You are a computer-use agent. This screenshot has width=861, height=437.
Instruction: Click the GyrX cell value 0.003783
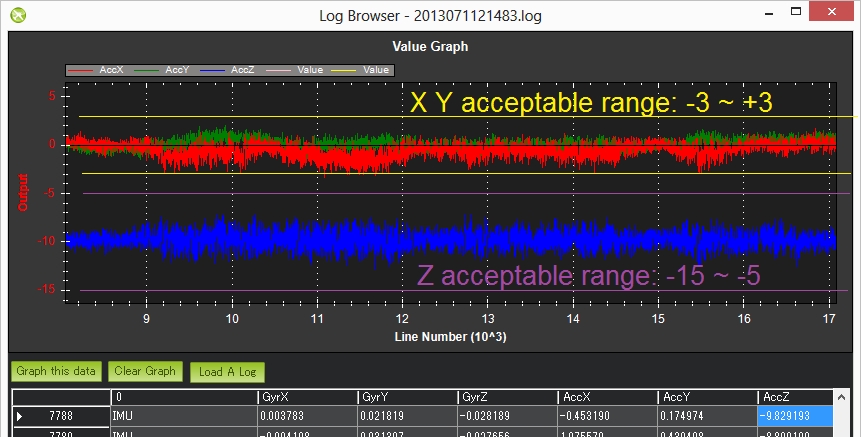click(x=306, y=415)
